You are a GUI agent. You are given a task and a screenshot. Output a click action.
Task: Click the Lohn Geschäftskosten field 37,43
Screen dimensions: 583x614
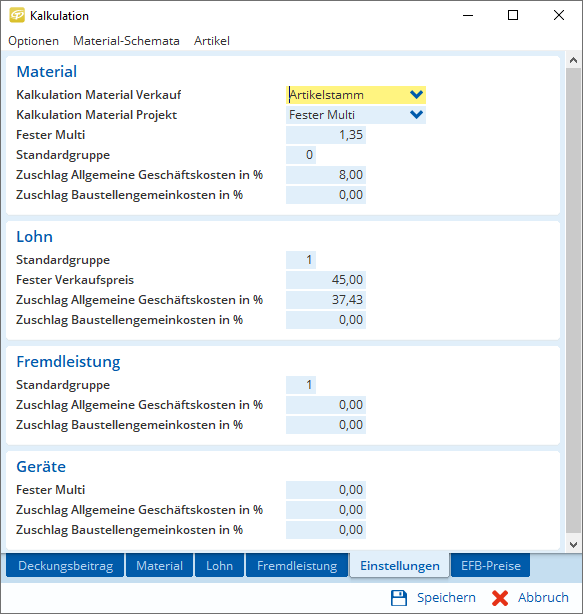coord(326,300)
